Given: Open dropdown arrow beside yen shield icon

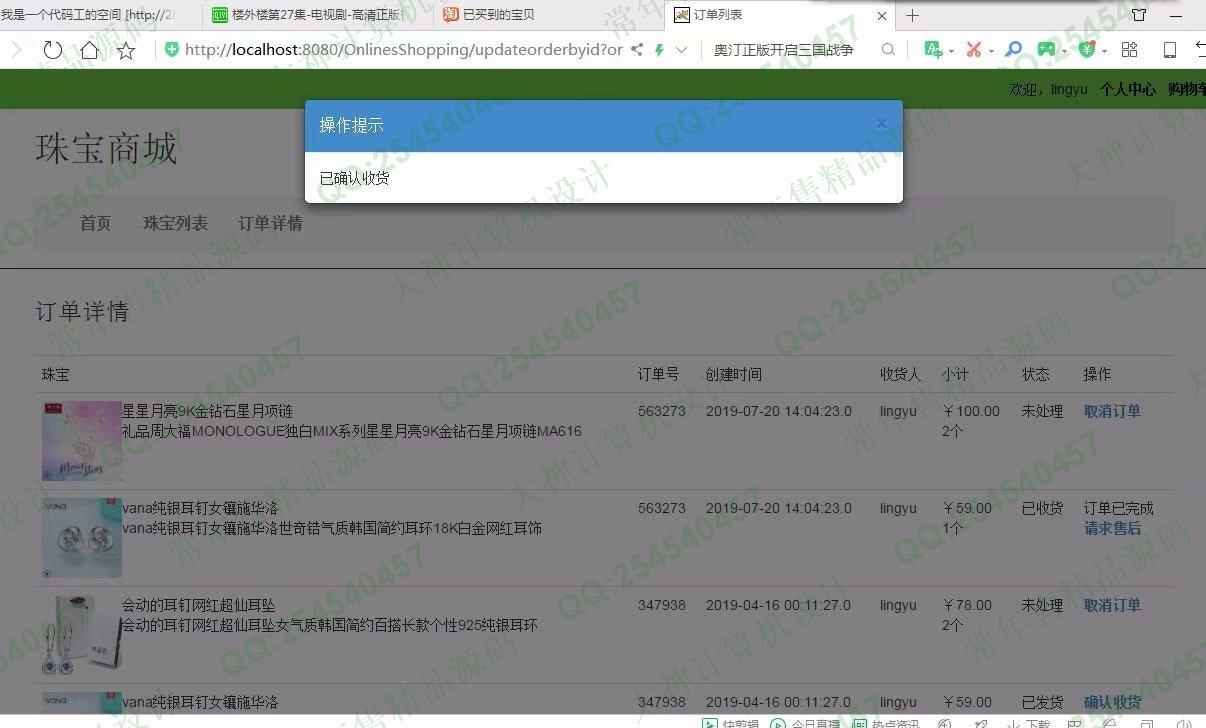Looking at the screenshot, I should [1104, 51].
